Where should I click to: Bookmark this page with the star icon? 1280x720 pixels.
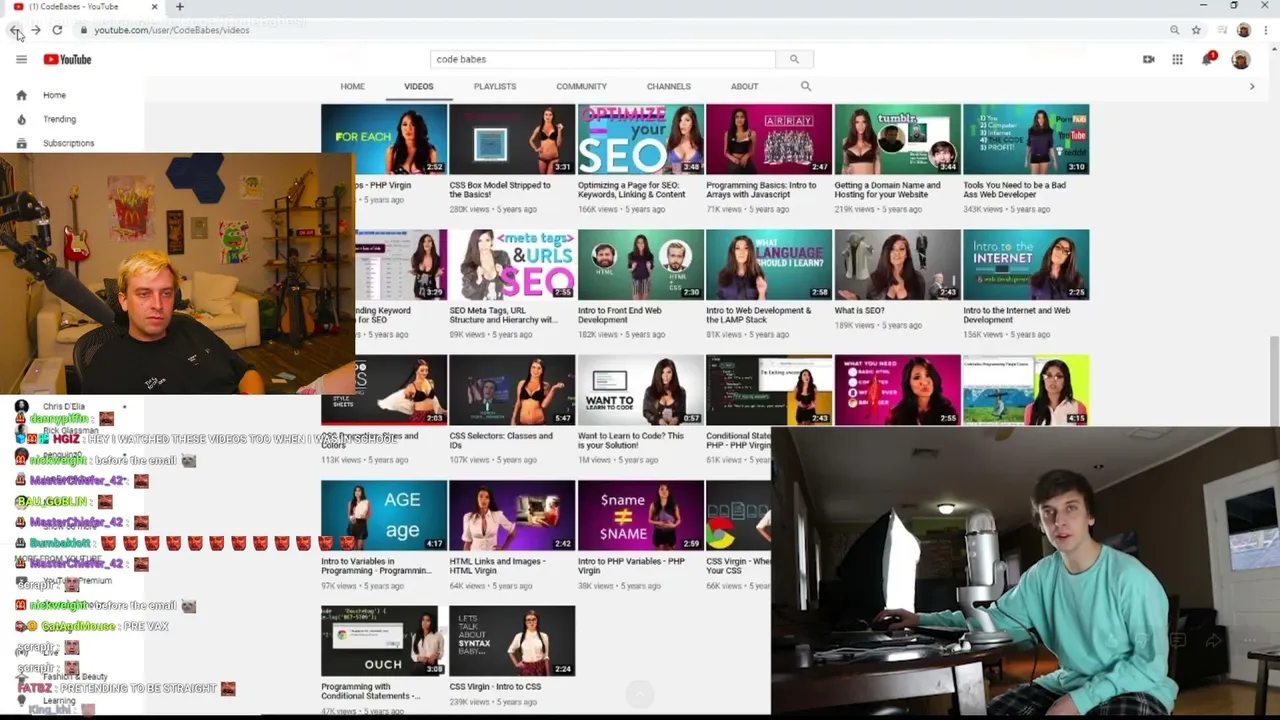(1196, 31)
